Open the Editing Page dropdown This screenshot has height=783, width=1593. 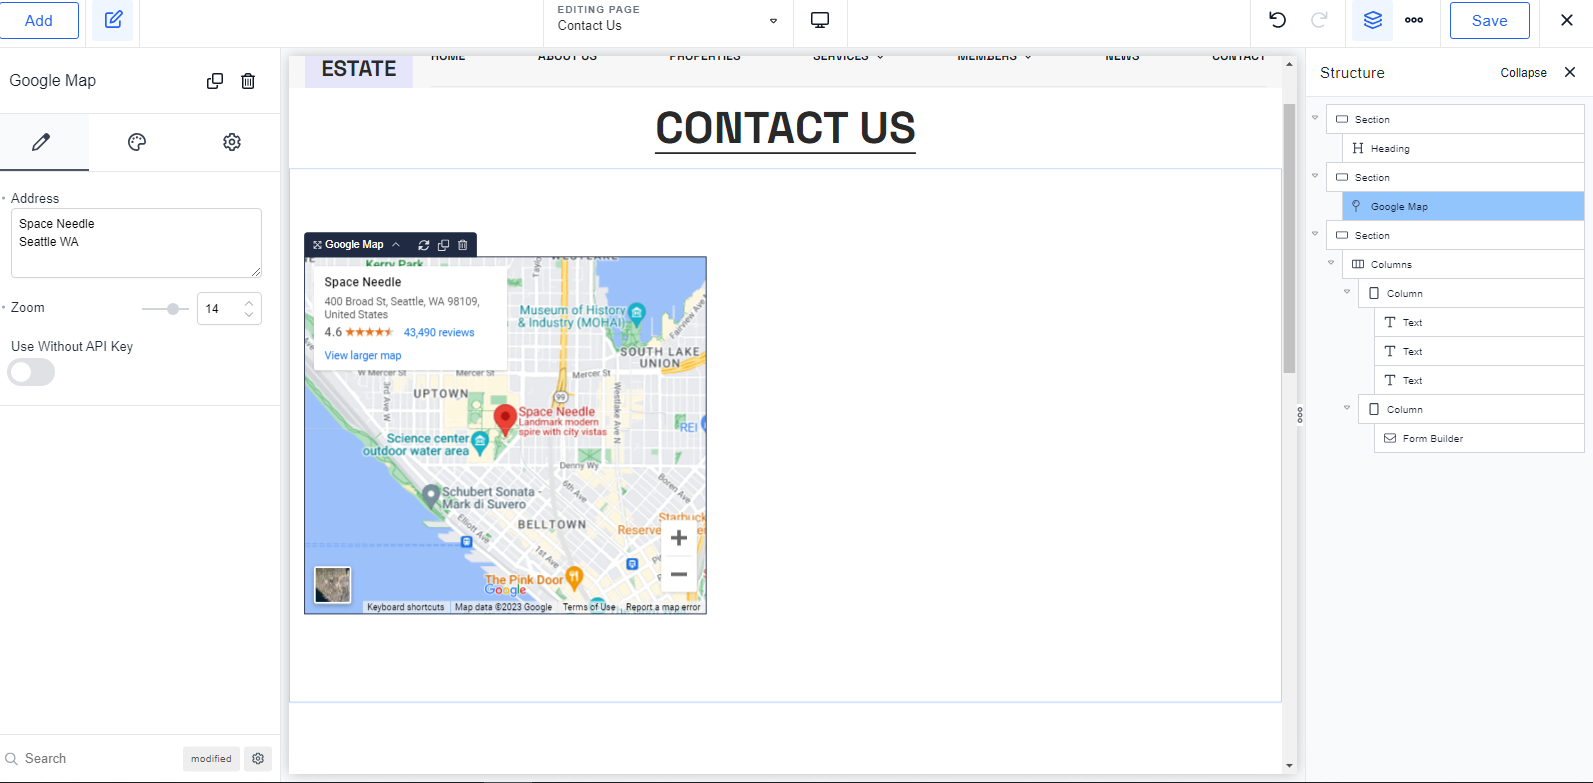(668, 20)
